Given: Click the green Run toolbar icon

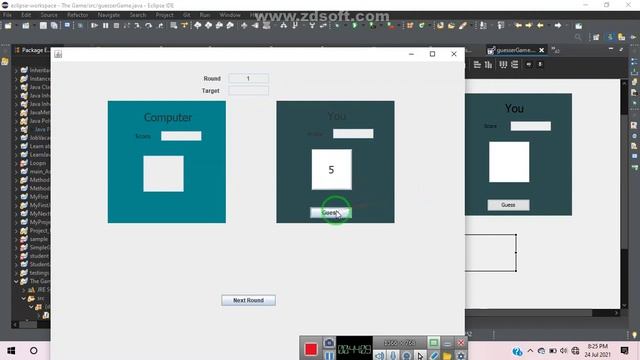Looking at the screenshot, I should 354,26.
